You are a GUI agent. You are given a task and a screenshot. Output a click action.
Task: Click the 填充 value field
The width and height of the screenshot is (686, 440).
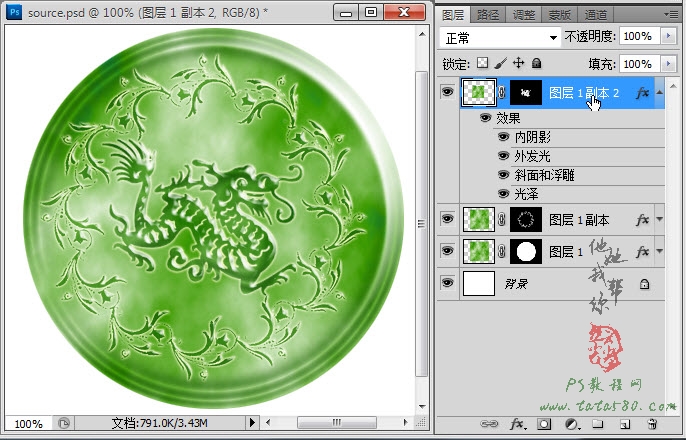(639, 64)
